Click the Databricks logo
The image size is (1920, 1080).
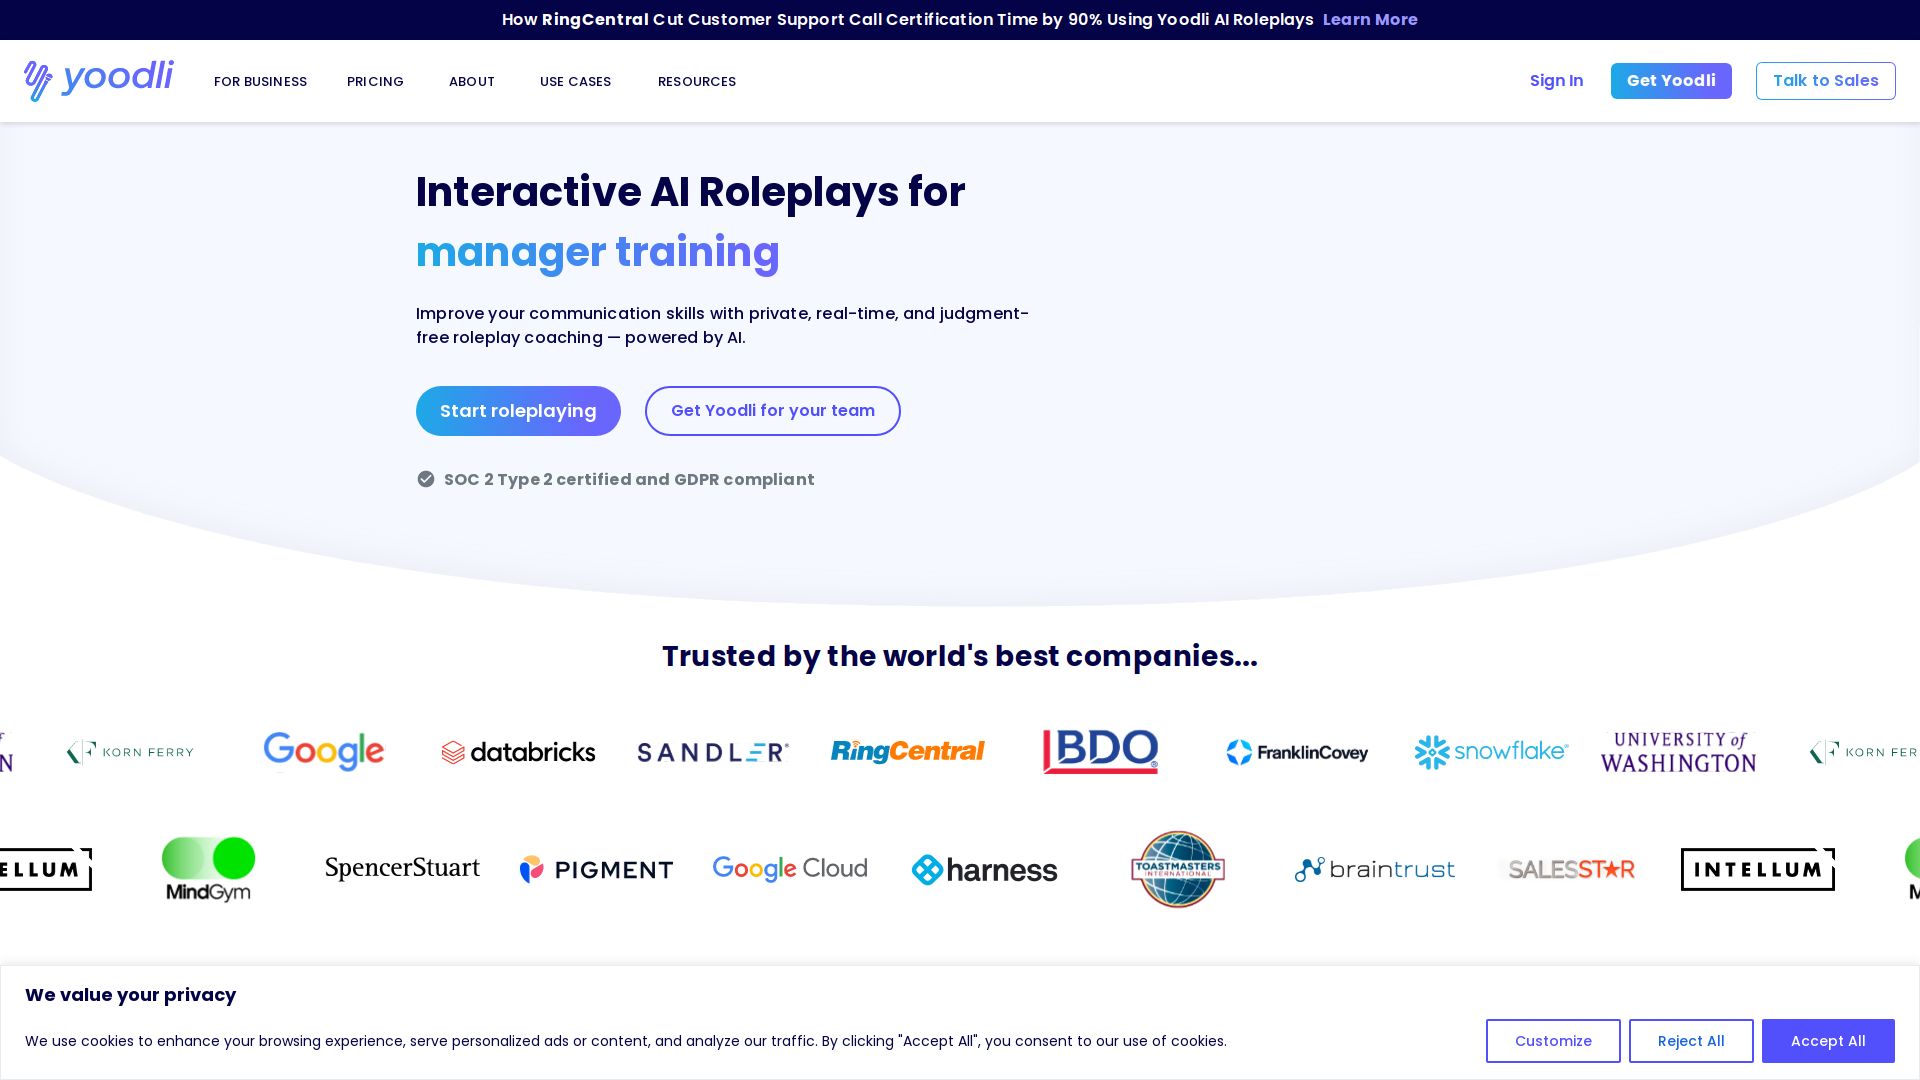point(518,752)
